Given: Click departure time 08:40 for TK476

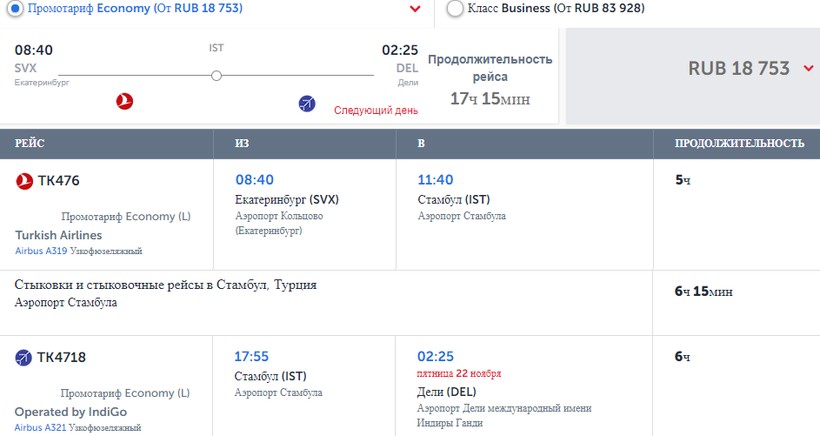Looking at the screenshot, I should (254, 180).
